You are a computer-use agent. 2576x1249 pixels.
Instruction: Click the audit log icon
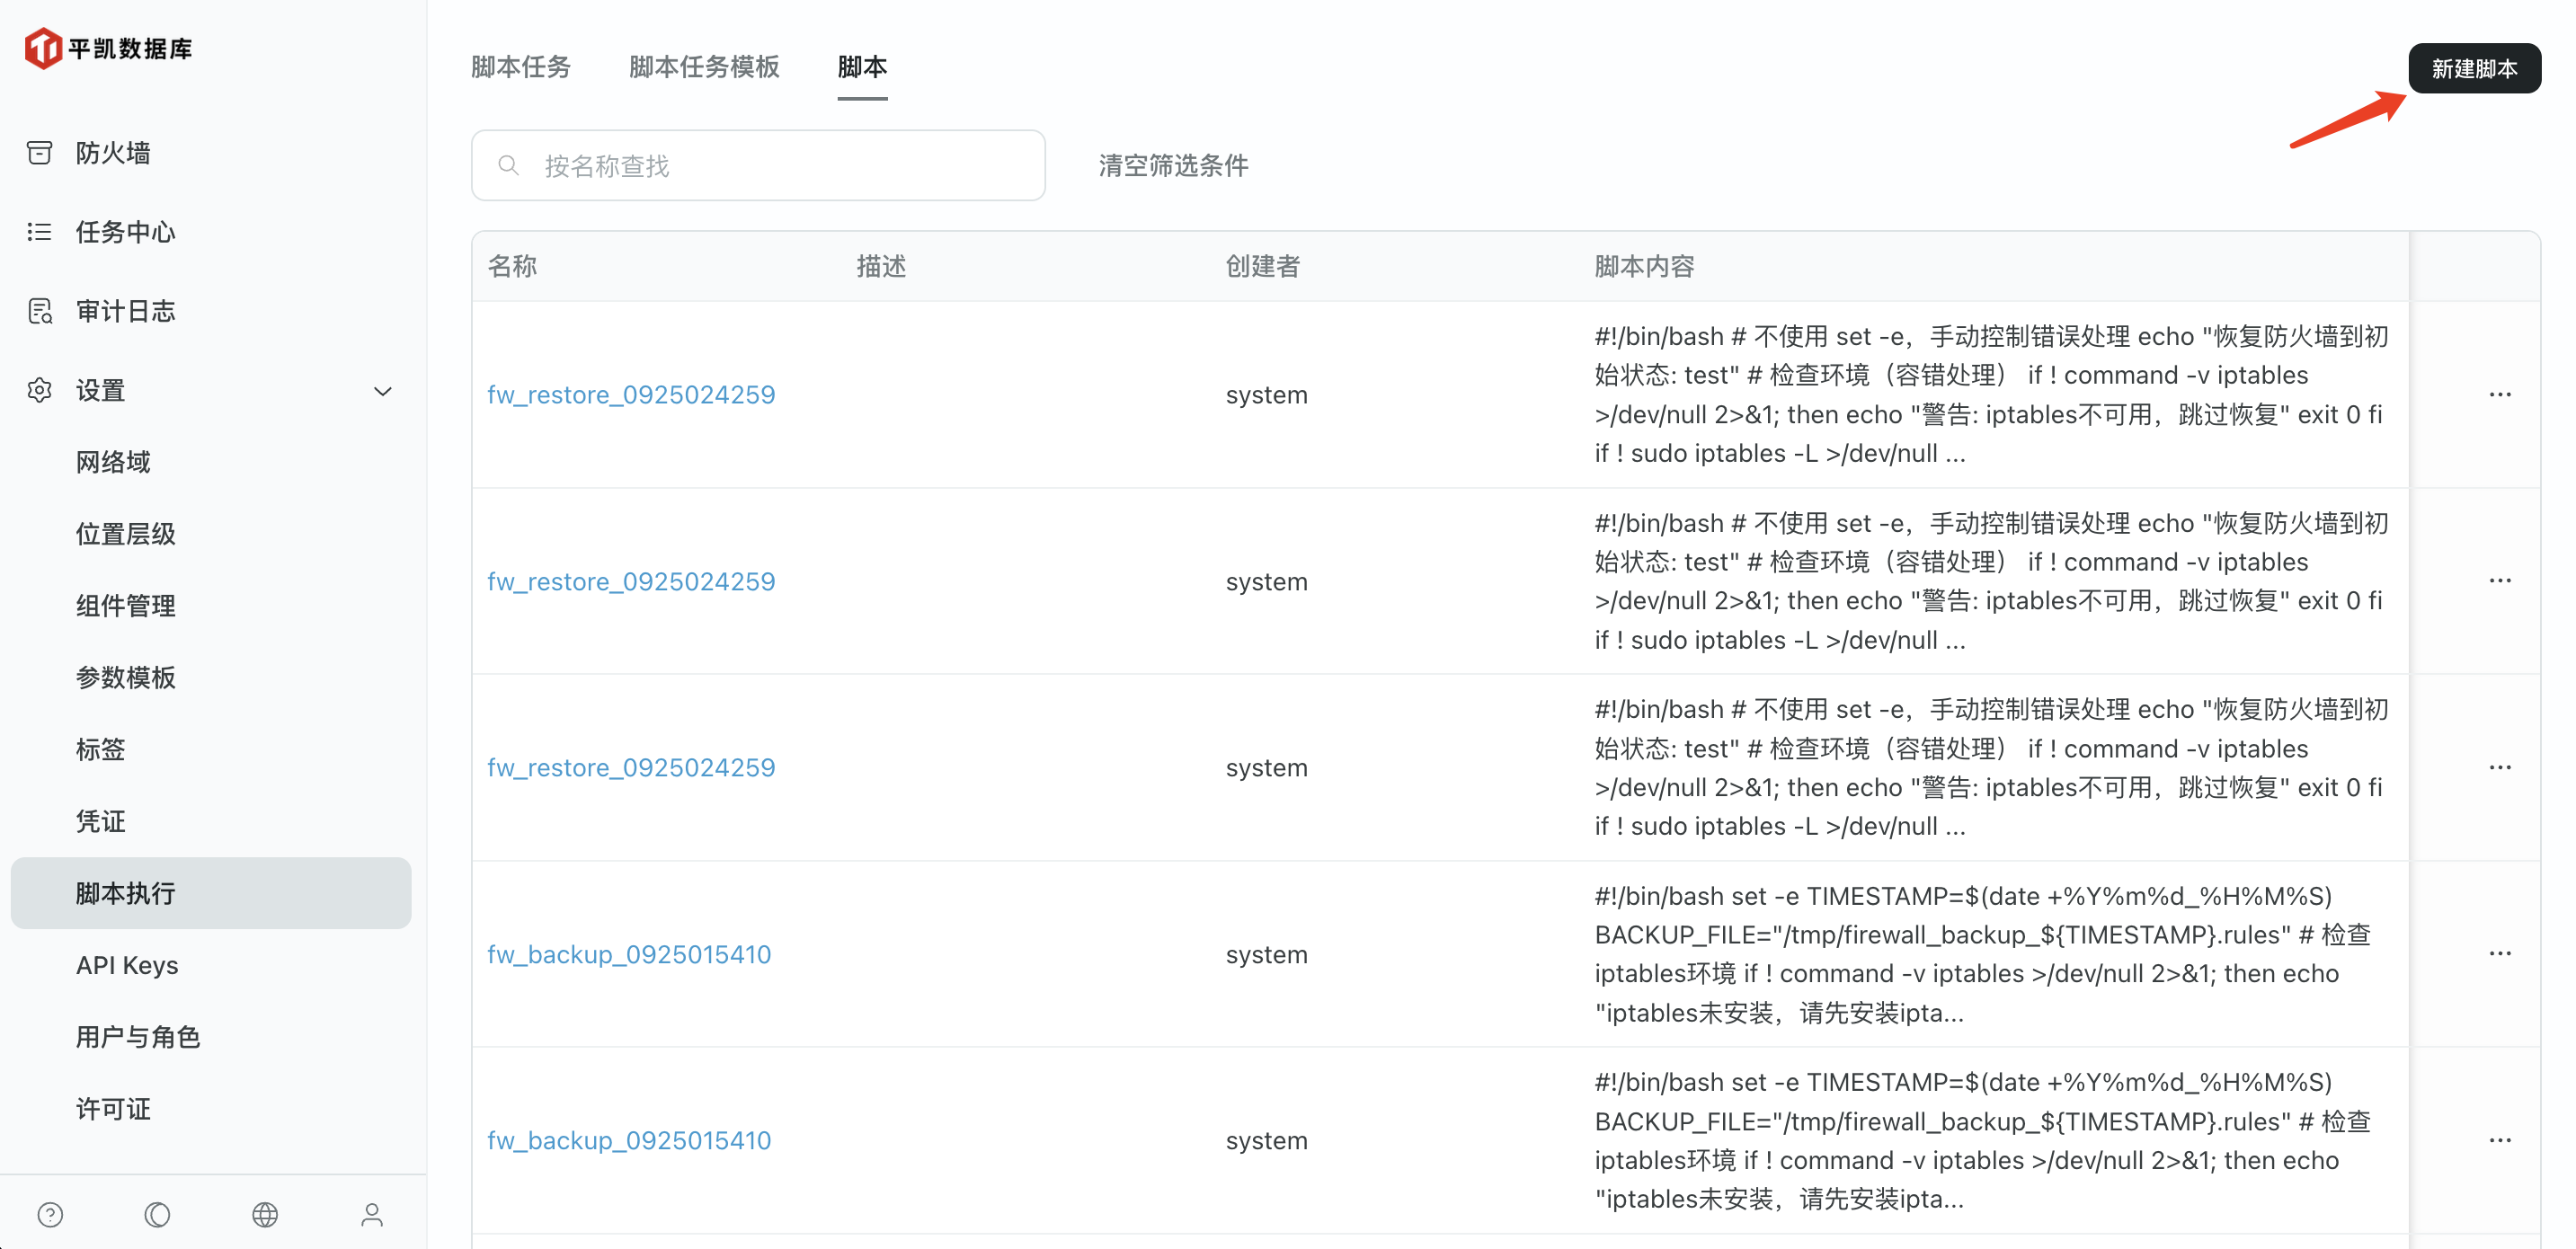pos(40,311)
